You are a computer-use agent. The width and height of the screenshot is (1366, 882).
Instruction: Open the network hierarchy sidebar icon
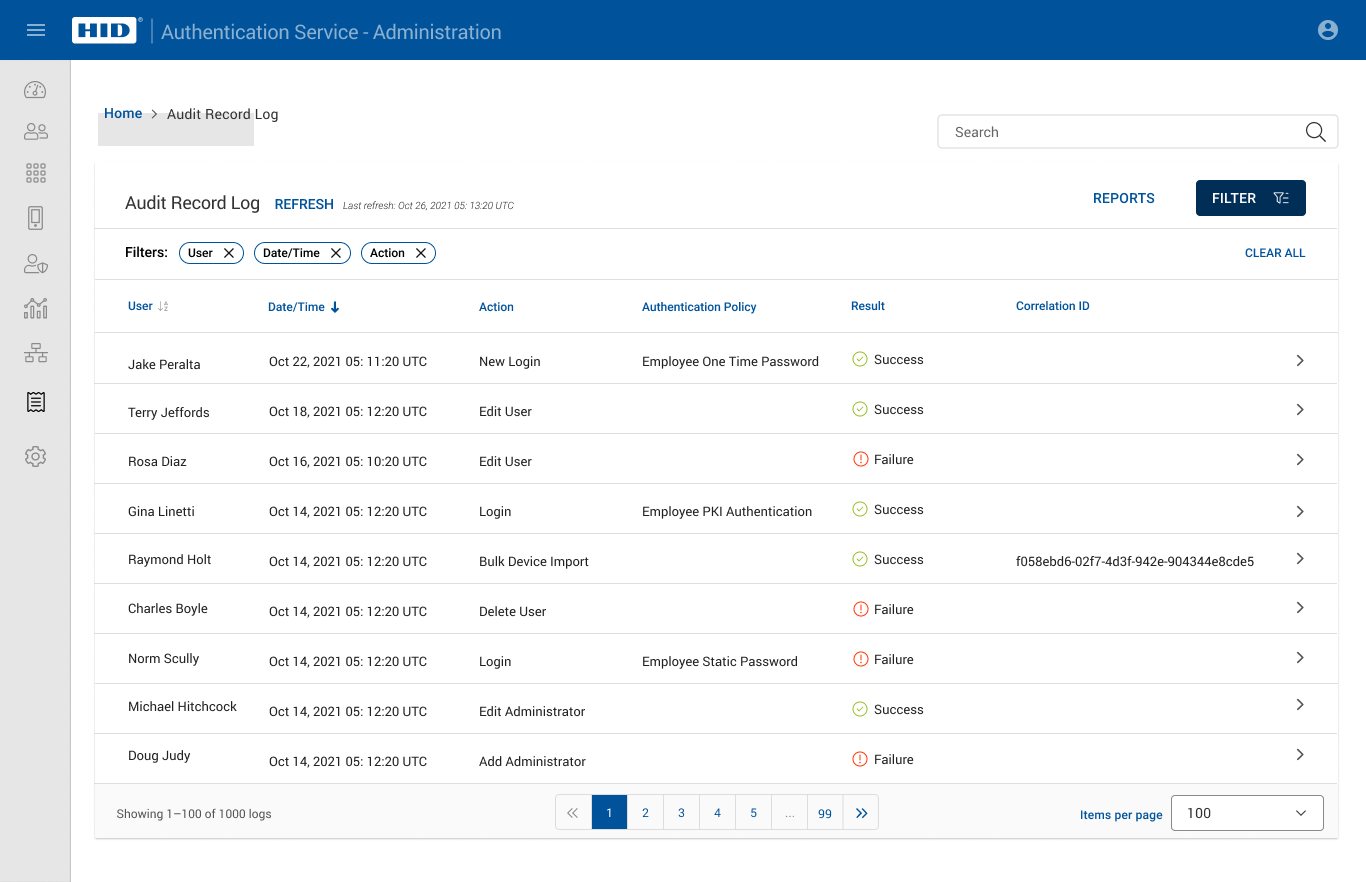pos(35,353)
